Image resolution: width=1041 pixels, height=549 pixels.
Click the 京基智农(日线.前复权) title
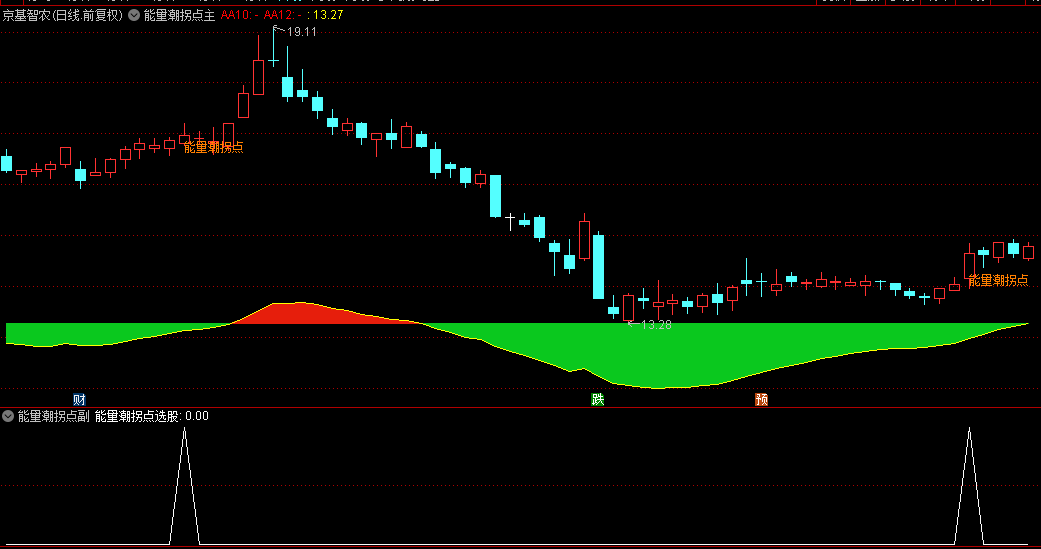(63, 15)
